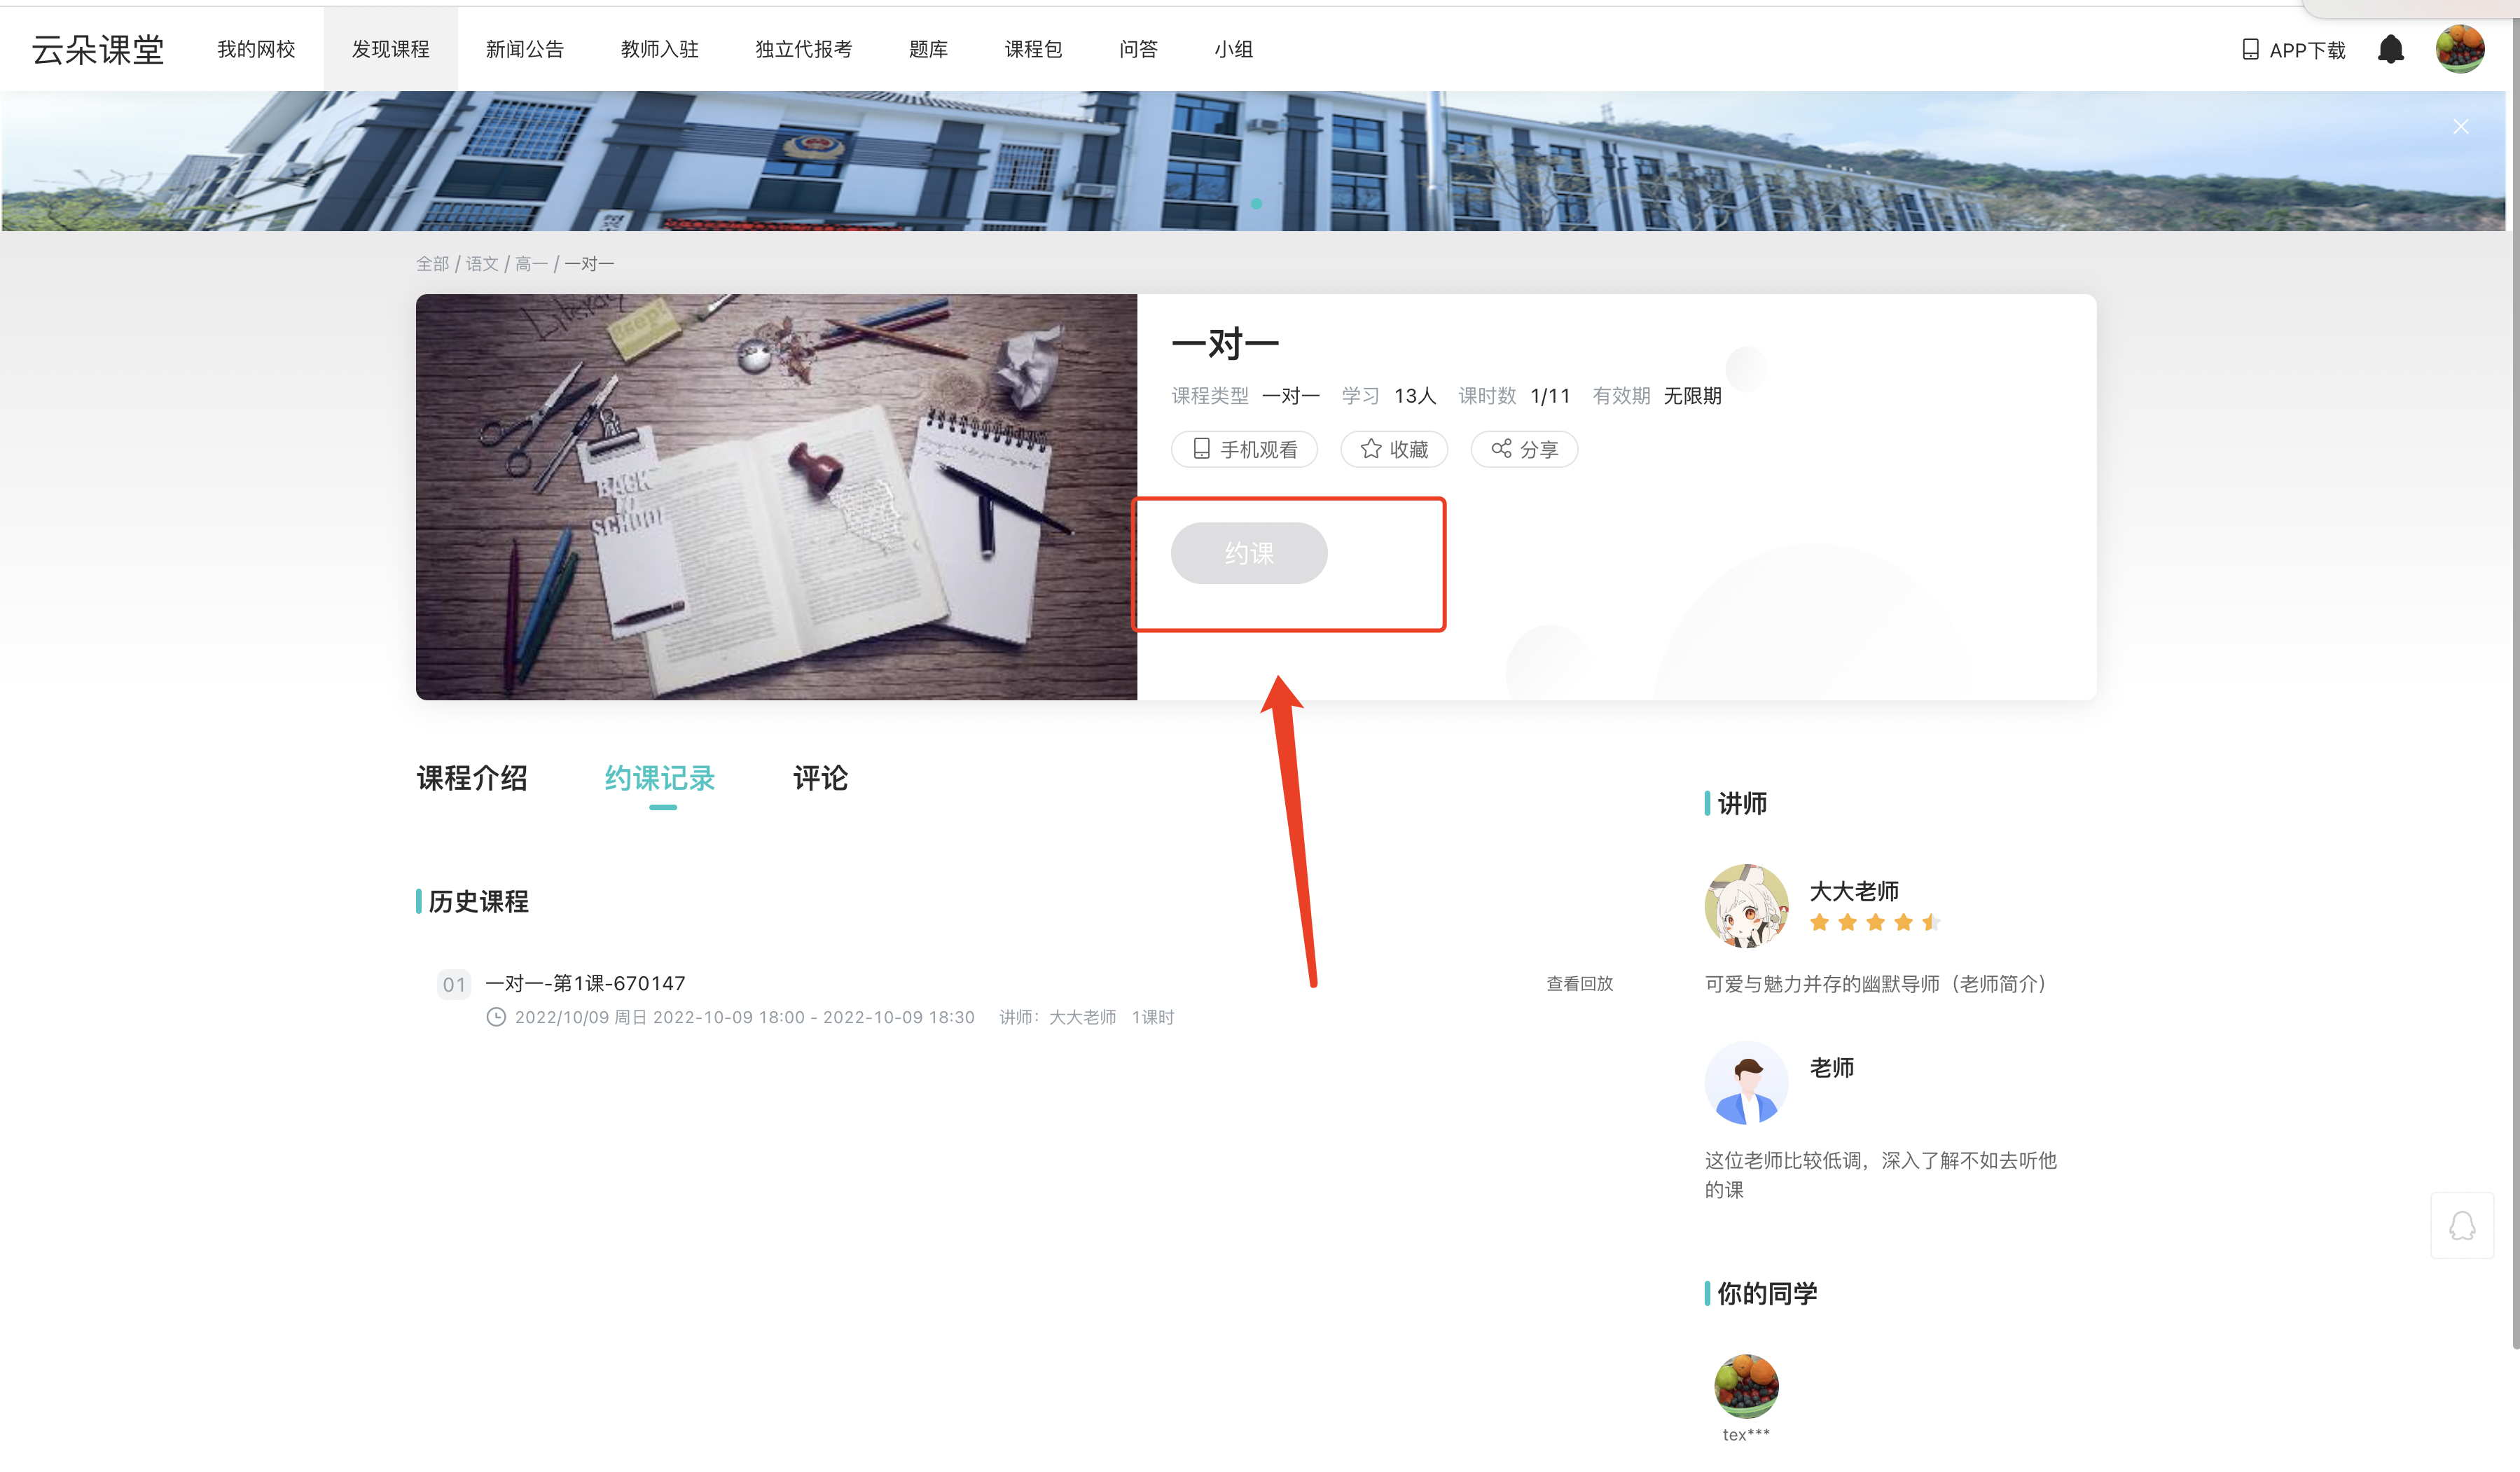Click 大大老师's avatar
This screenshot has width=2520, height=1472.
pyautogui.click(x=1746, y=906)
